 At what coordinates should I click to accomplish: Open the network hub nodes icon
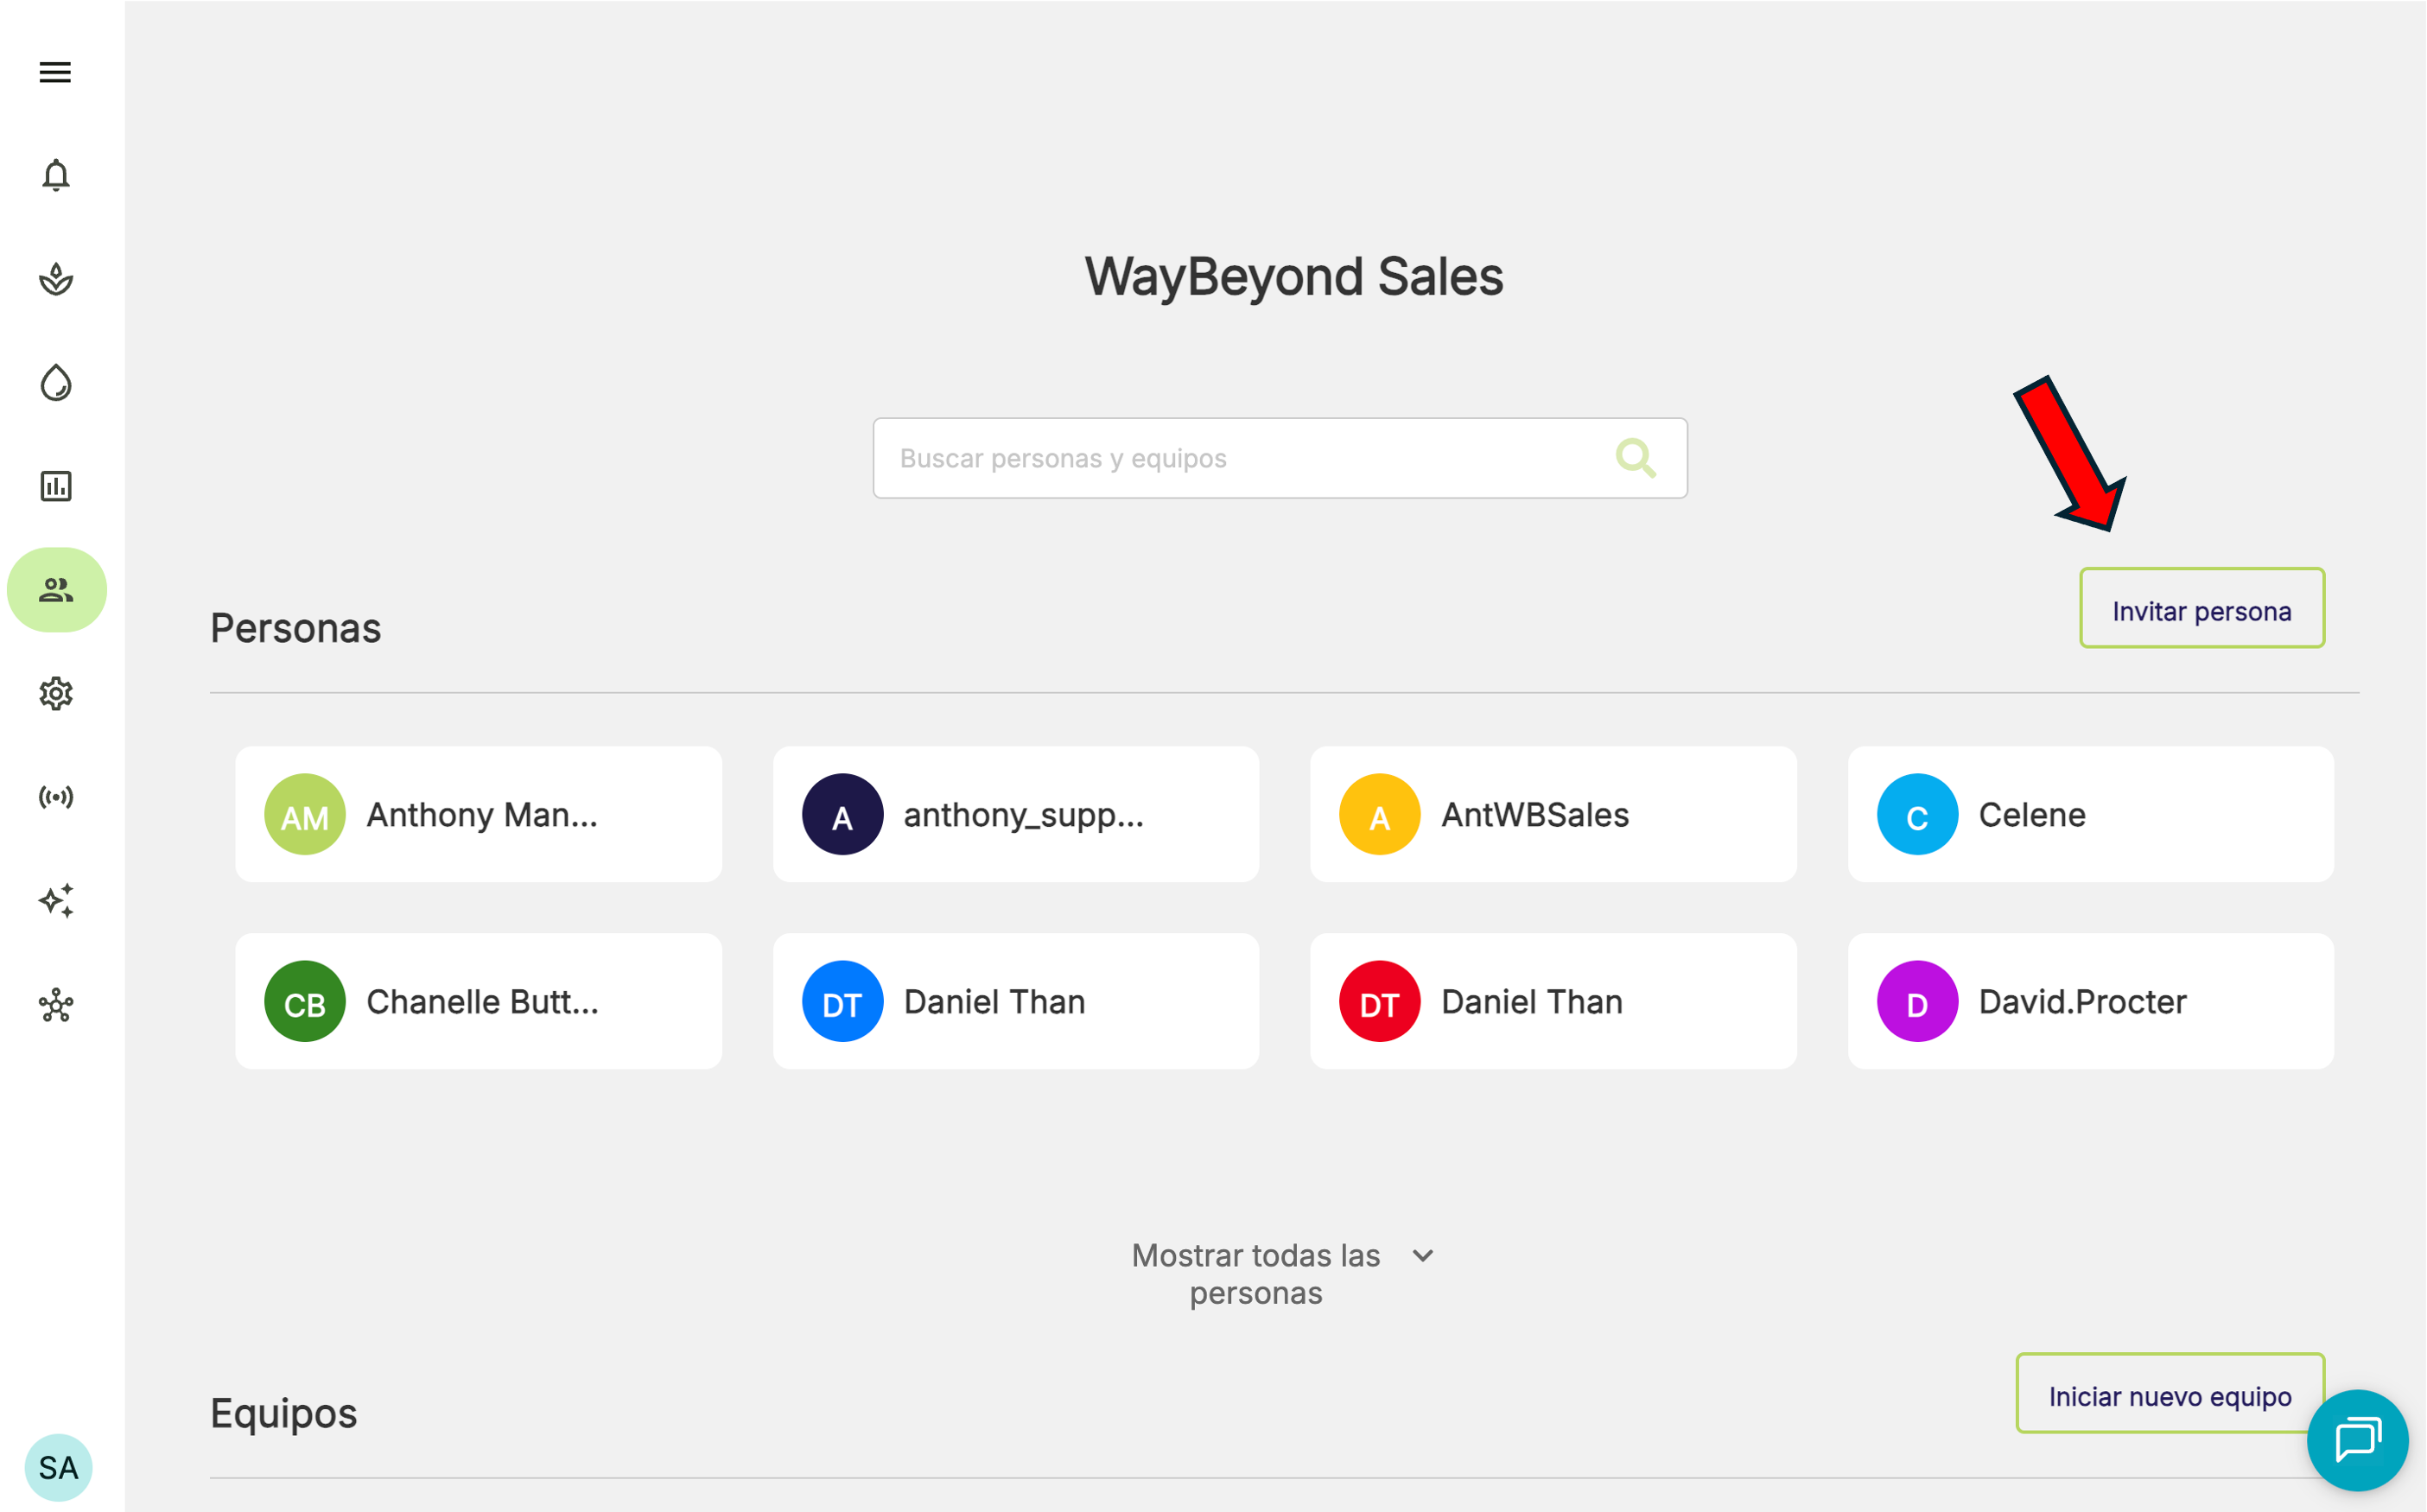tap(56, 1005)
